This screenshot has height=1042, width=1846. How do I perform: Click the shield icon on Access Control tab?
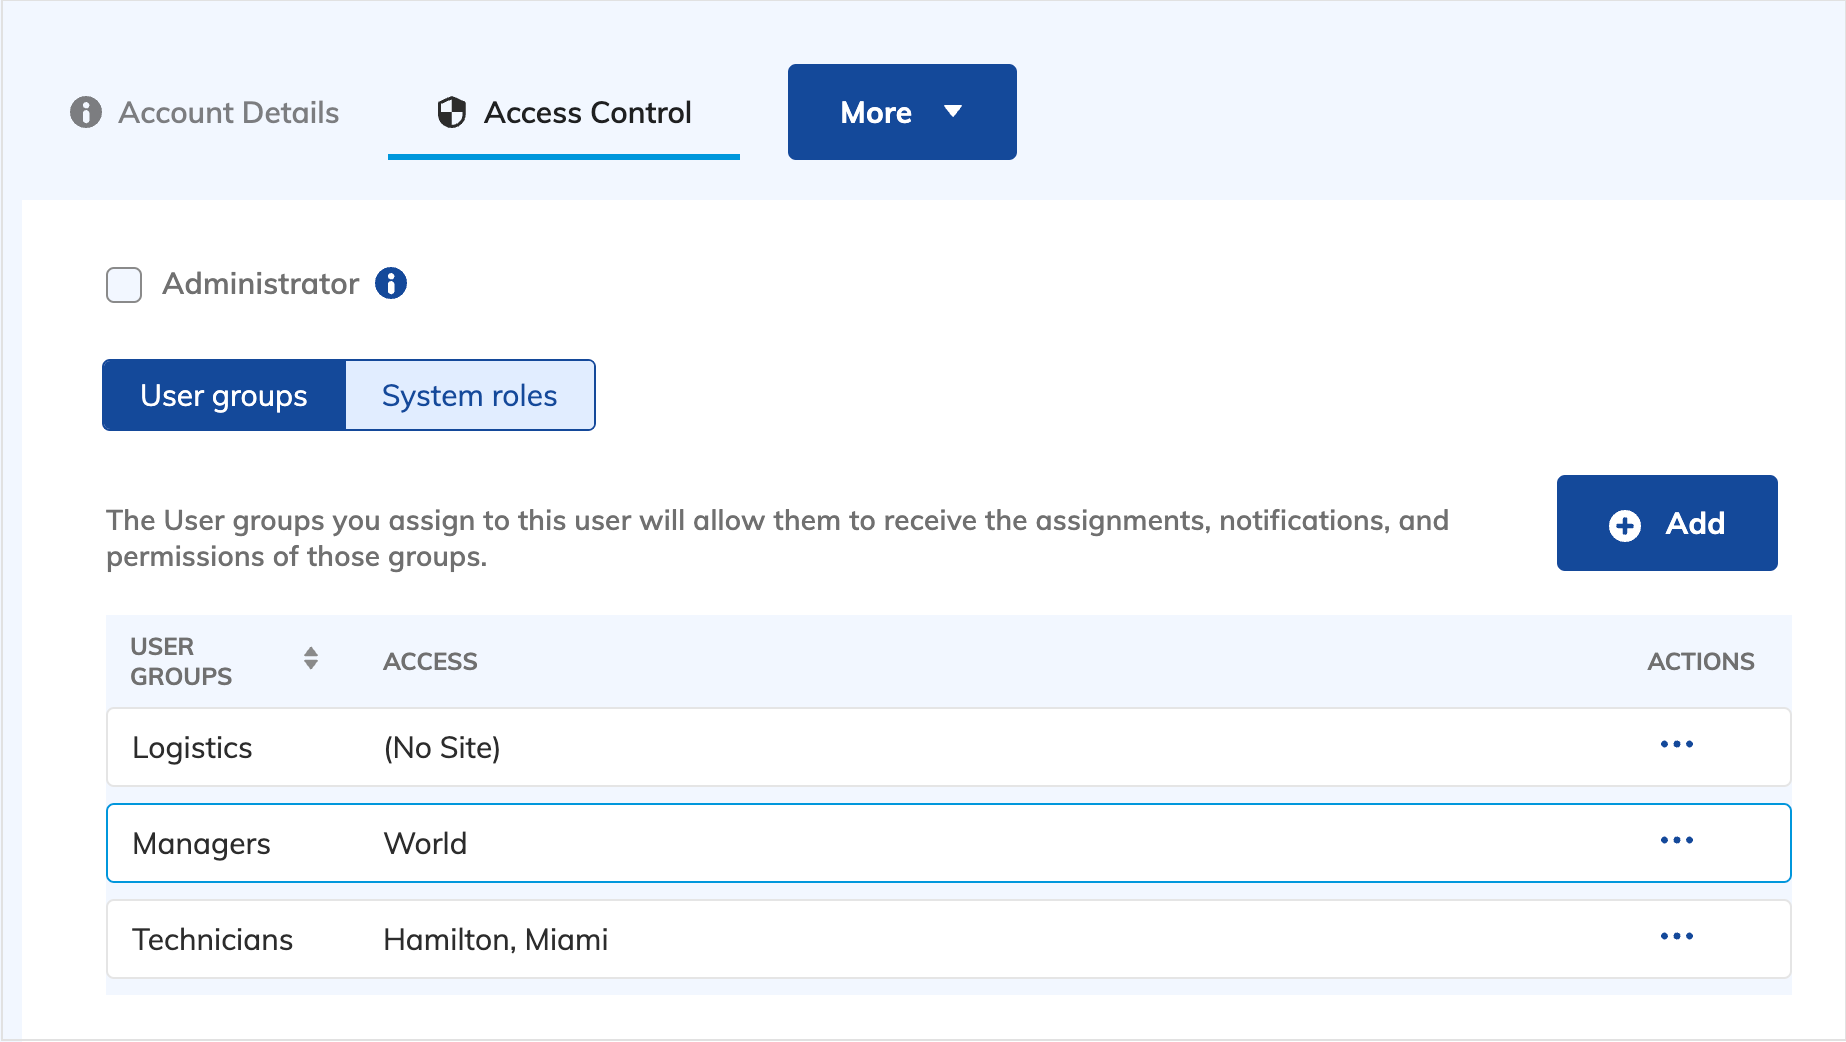click(x=452, y=112)
